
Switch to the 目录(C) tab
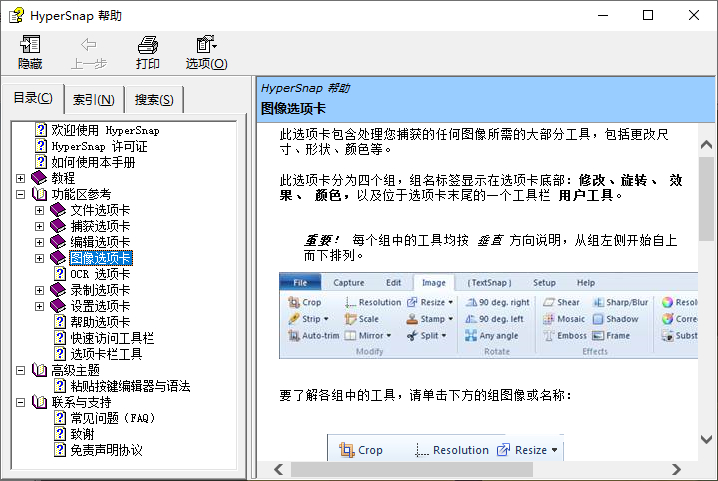click(33, 98)
